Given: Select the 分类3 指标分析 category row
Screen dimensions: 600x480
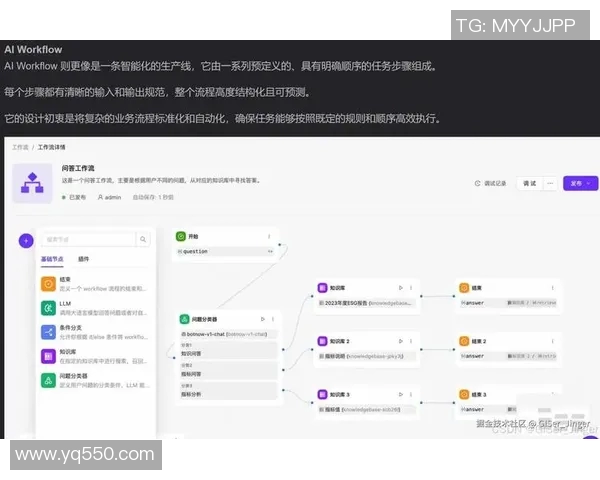Looking at the screenshot, I should click(228, 390).
